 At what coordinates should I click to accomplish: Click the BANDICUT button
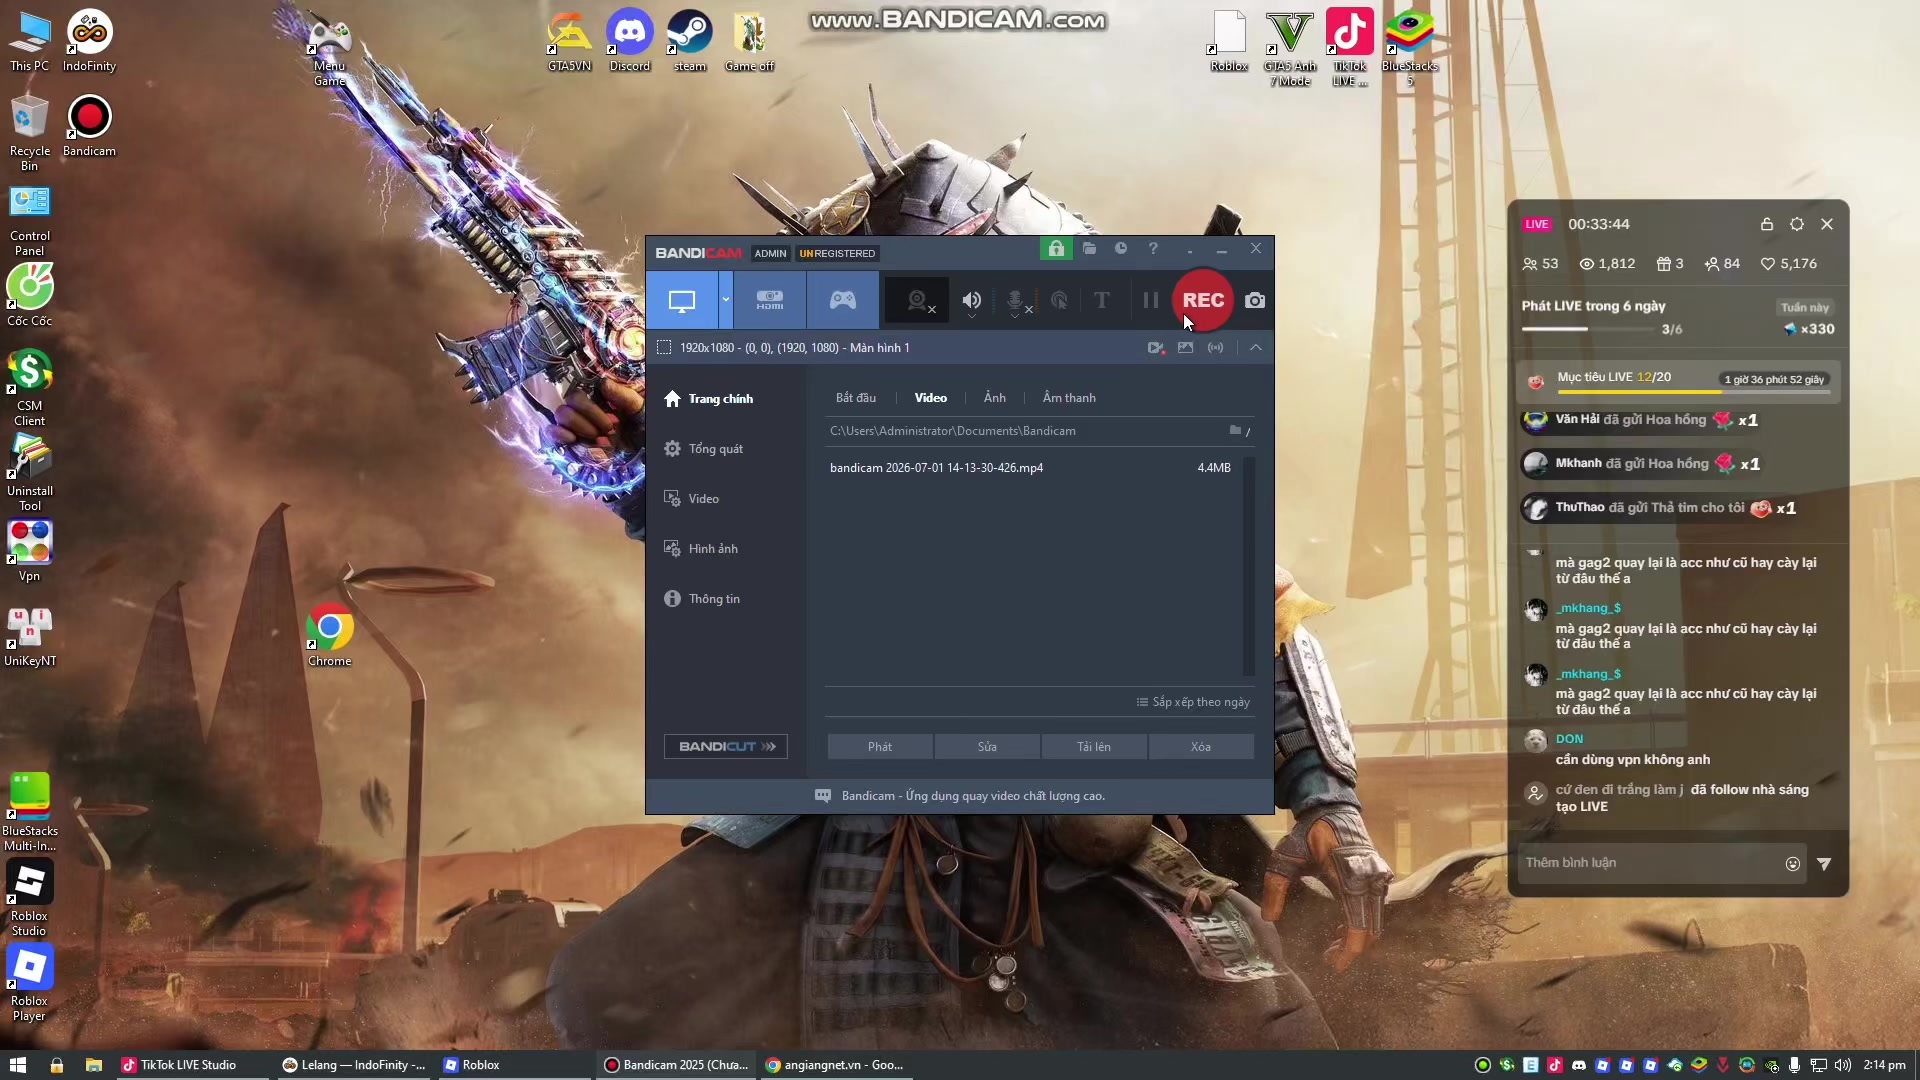click(x=726, y=747)
